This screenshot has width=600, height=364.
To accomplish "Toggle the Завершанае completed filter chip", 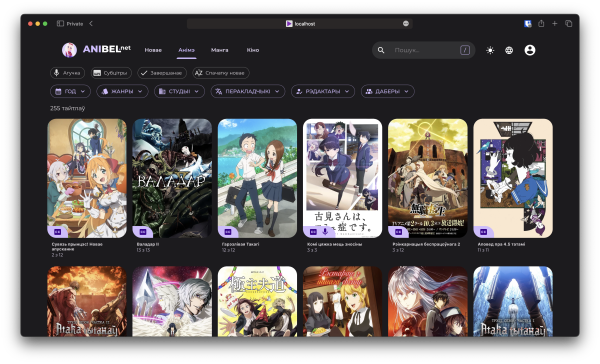I will click(162, 73).
